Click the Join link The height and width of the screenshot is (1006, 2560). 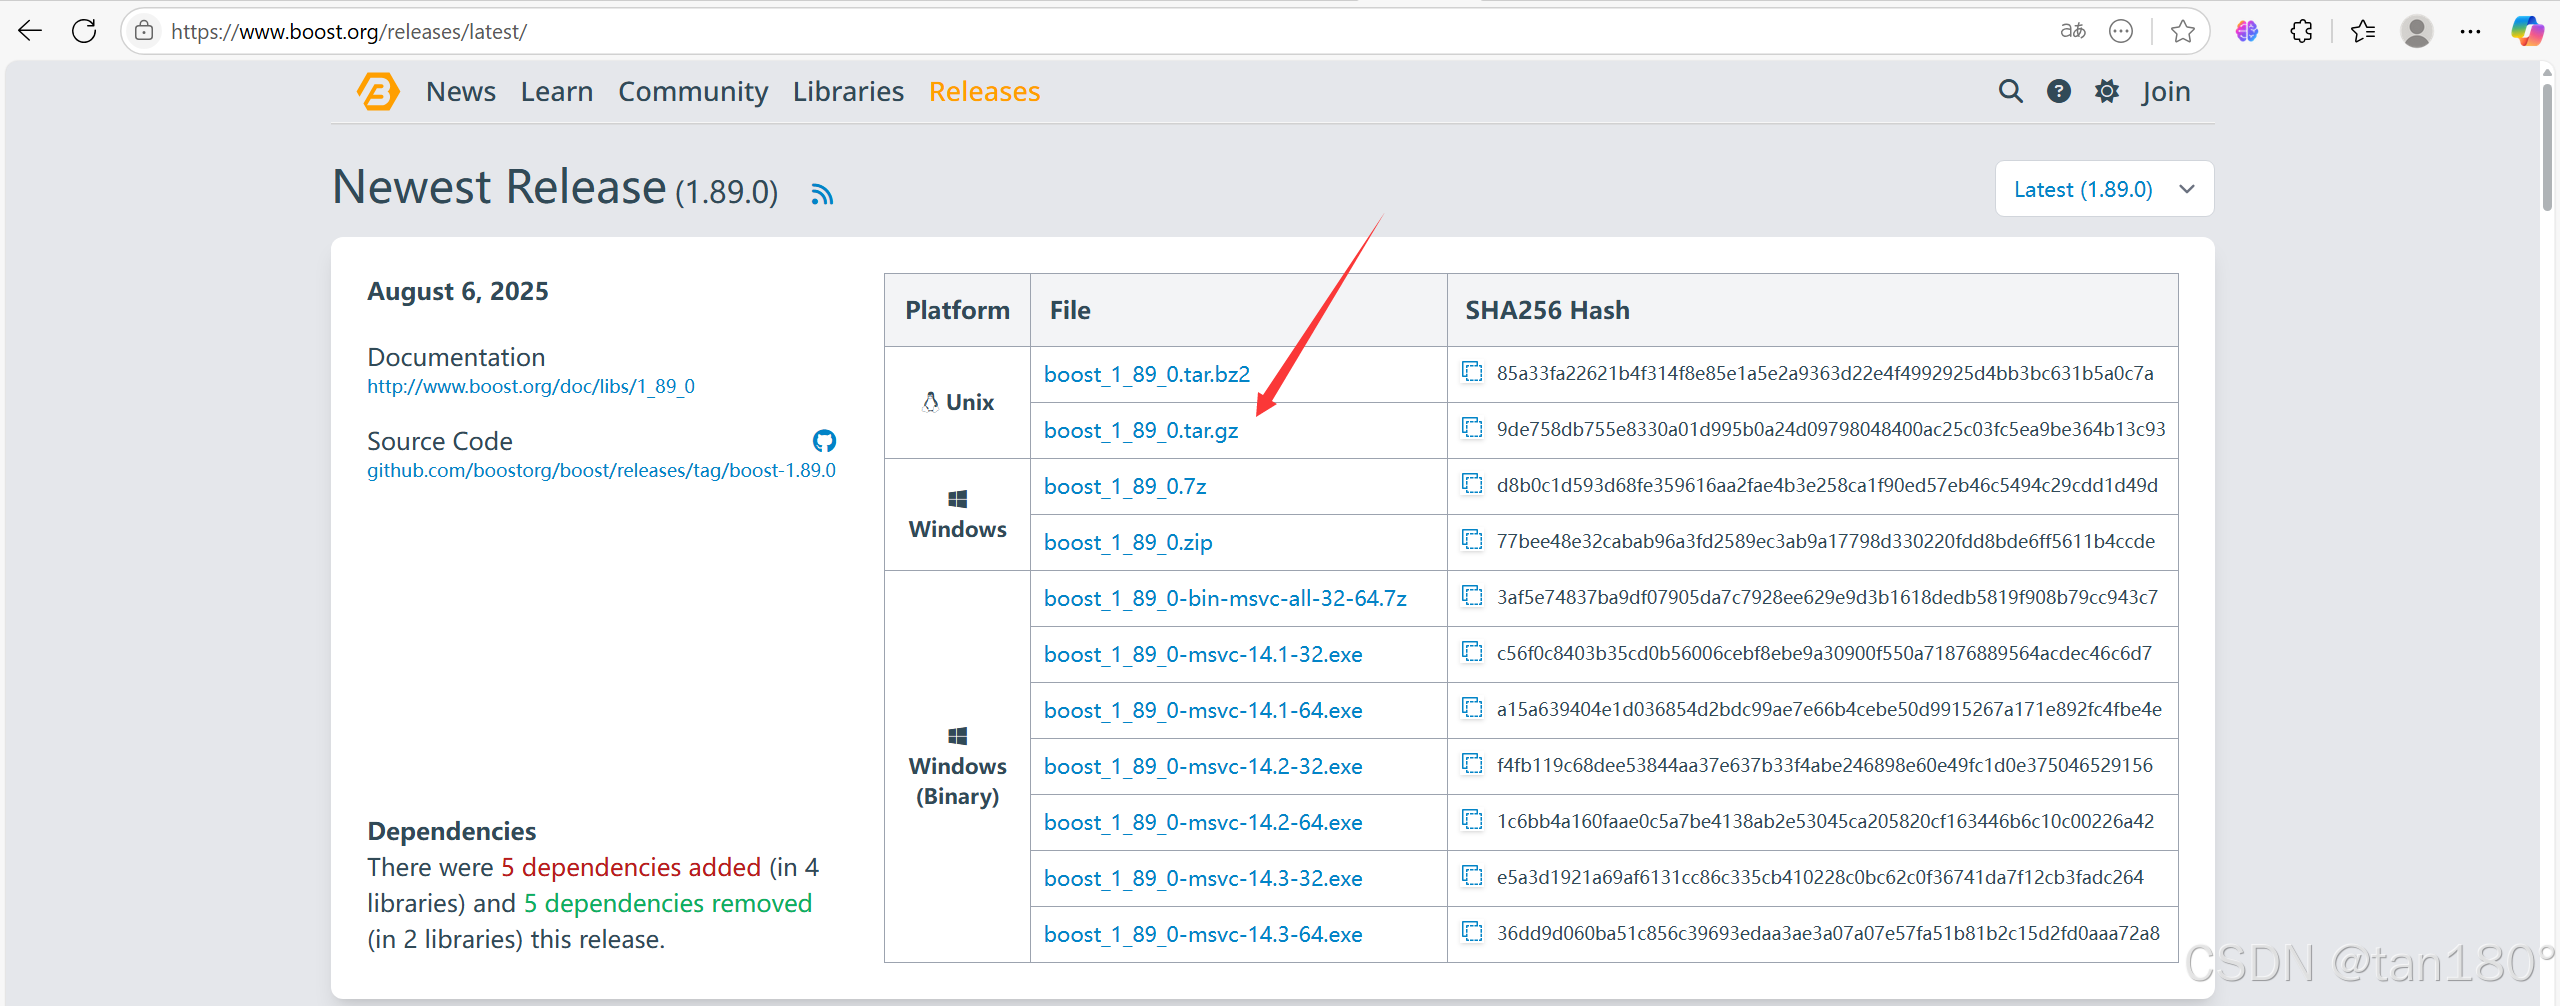pos(2166,92)
